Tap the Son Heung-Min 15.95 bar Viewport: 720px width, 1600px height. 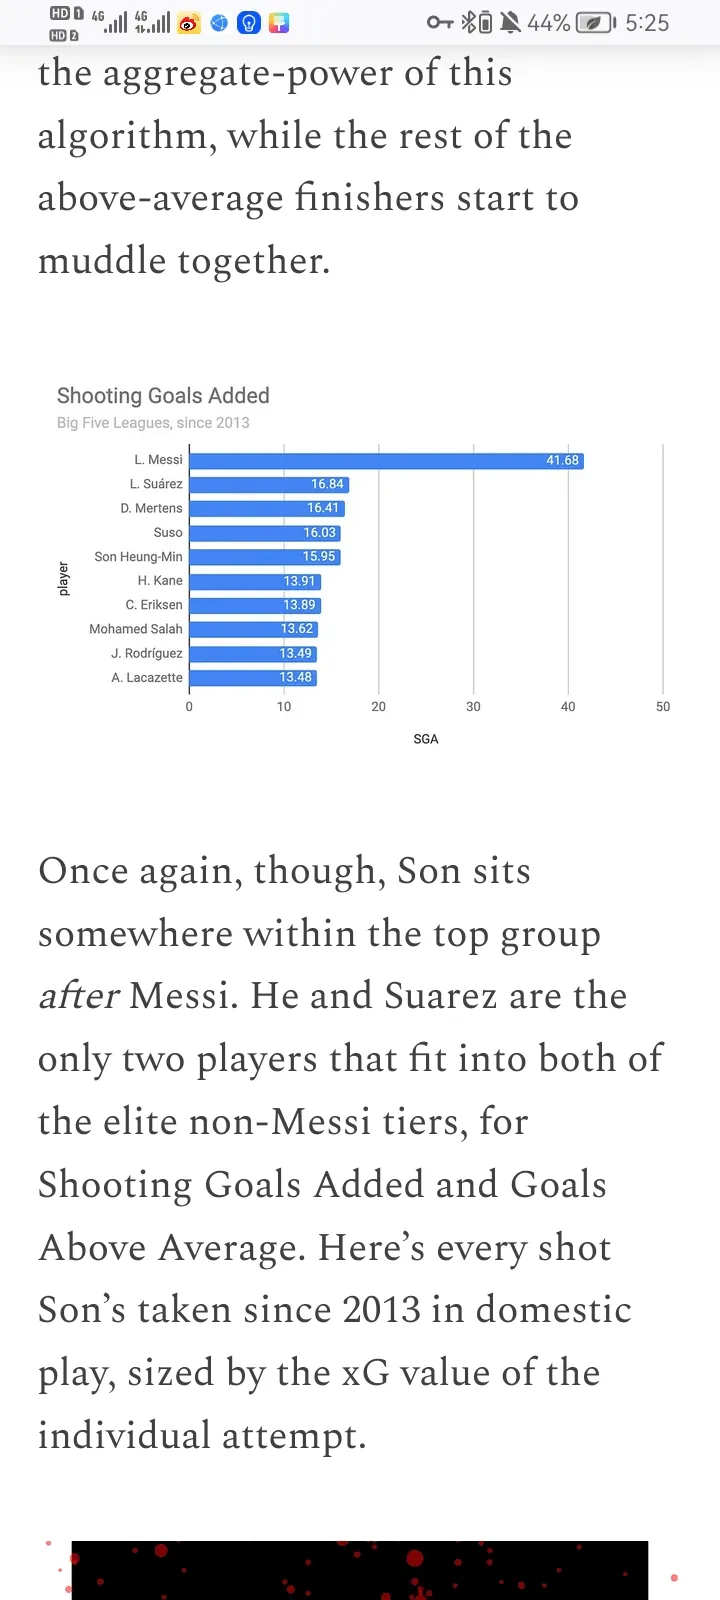[x=264, y=557]
